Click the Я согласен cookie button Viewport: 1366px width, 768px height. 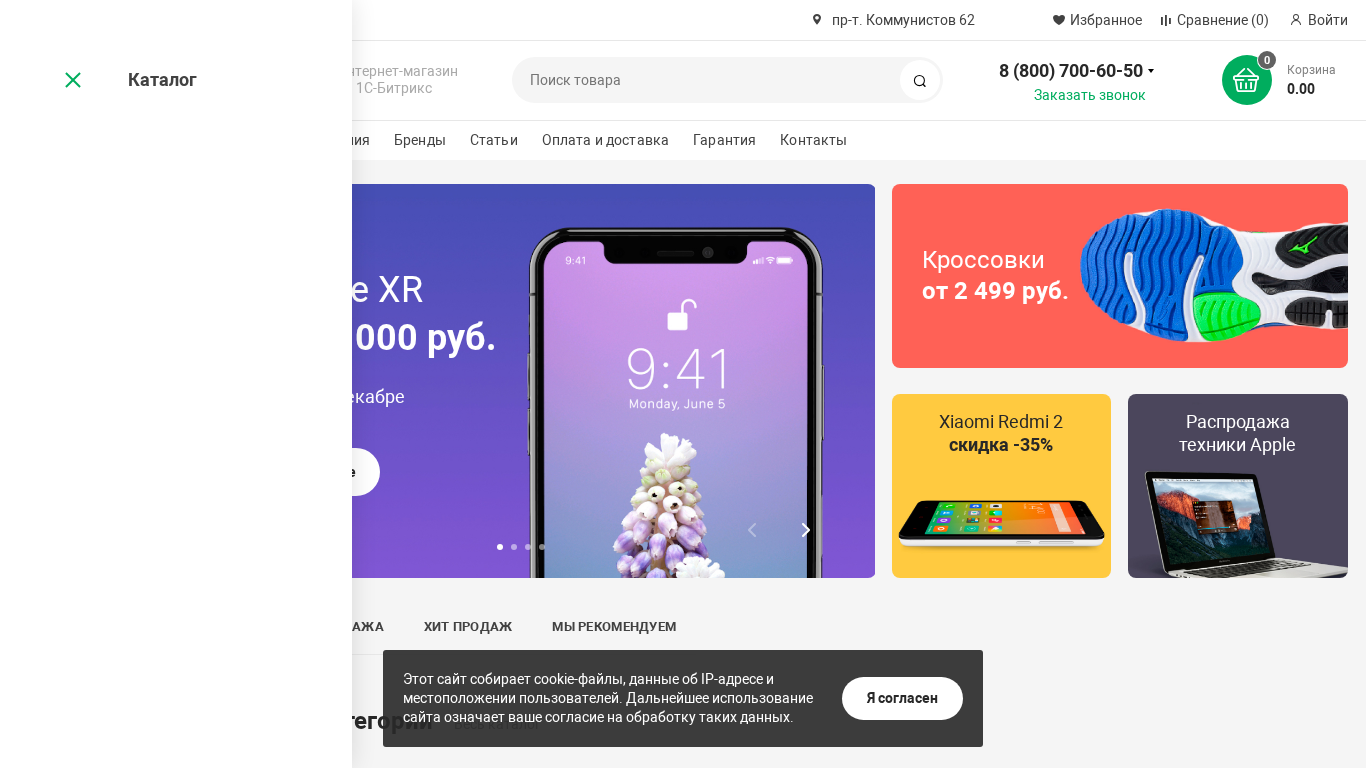click(x=902, y=698)
